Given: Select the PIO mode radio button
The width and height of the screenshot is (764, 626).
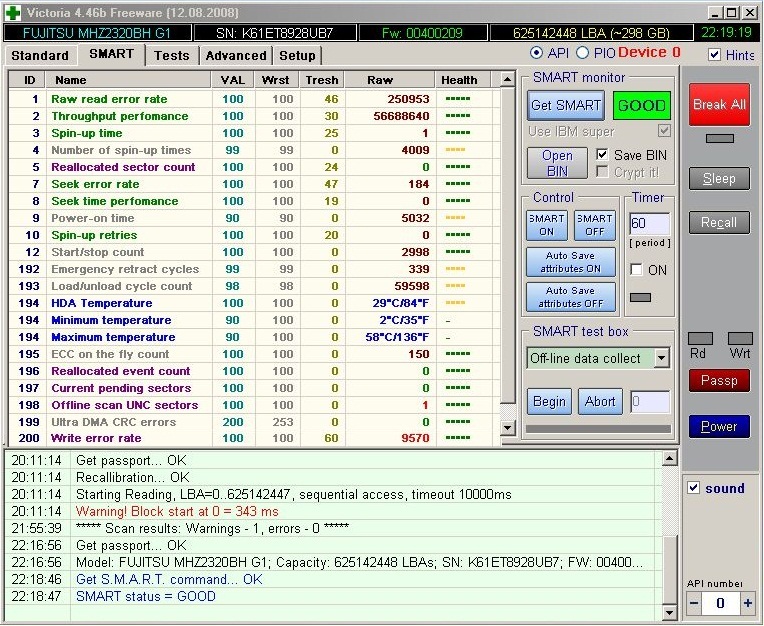Looking at the screenshot, I should 583,53.
